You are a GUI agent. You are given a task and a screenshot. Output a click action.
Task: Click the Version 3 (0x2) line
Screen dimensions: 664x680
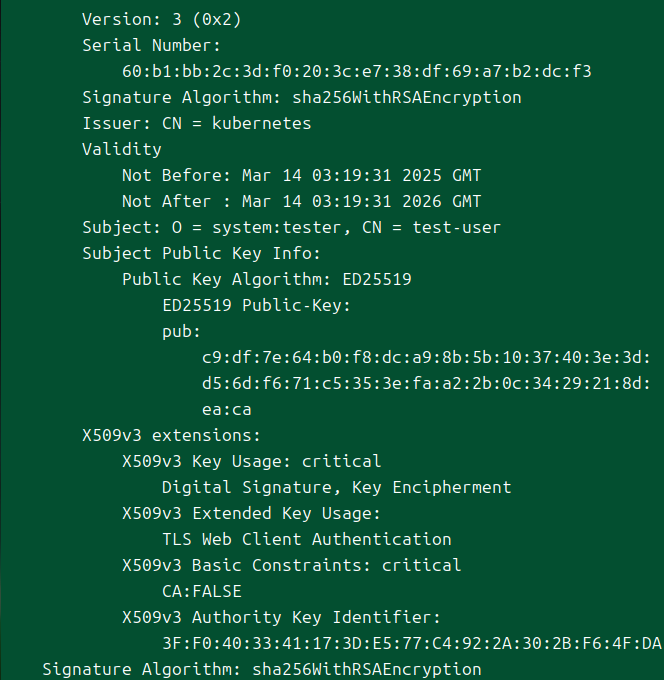tap(161, 20)
